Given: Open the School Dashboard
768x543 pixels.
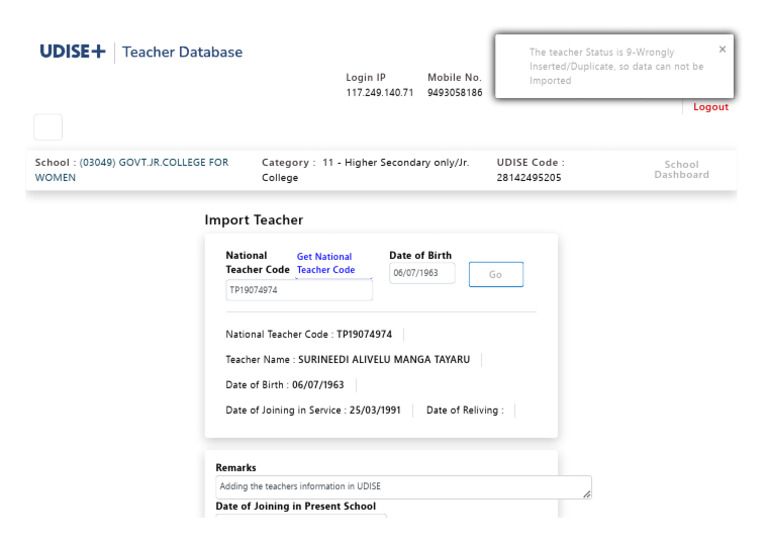Looking at the screenshot, I should tap(681, 169).
